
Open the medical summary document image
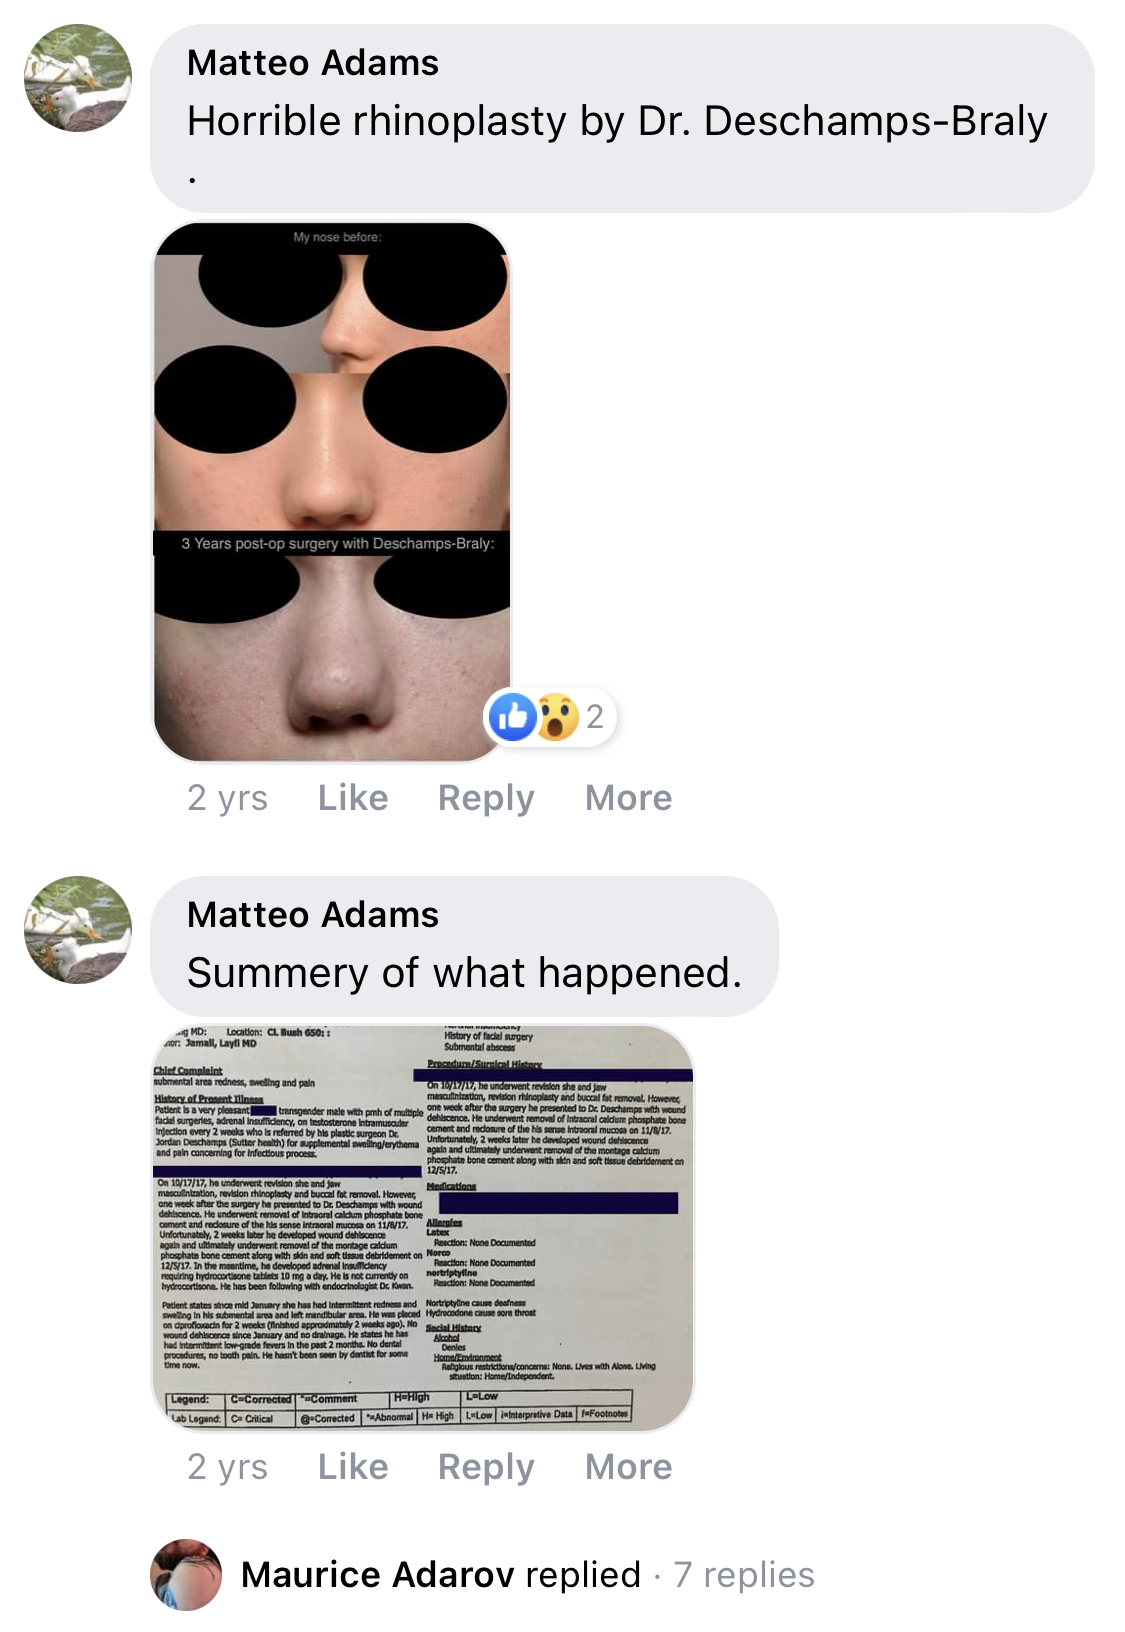click(x=423, y=1228)
